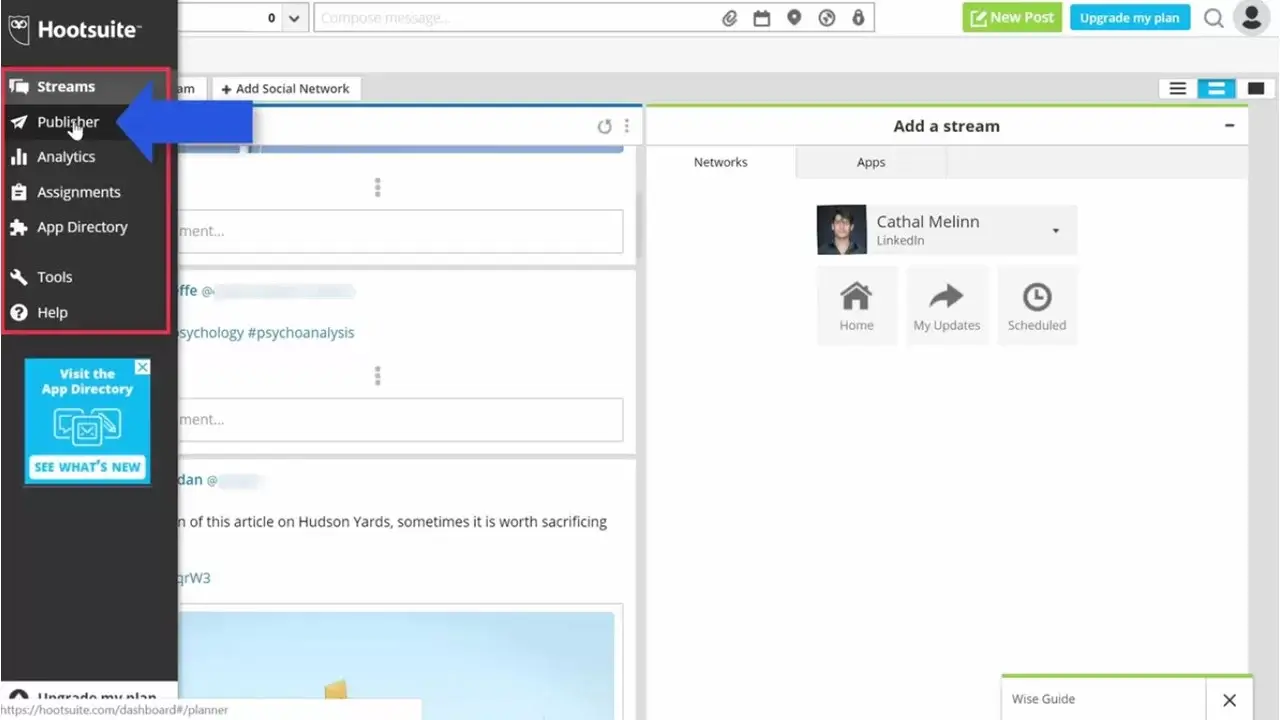This screenshot has width=1280, height=720.
Task: Open first post's three-dot more menu
Action: [x=378, y=187]
